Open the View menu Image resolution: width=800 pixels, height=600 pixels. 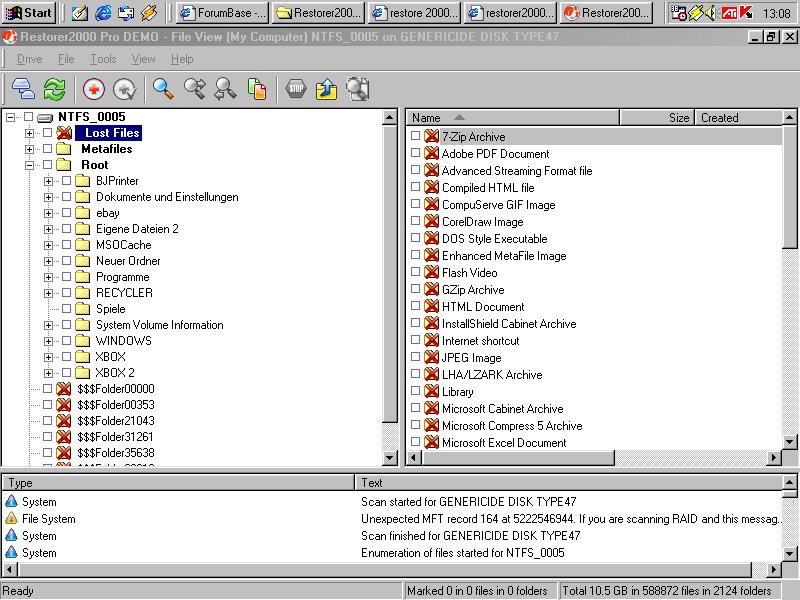(143, 59)
